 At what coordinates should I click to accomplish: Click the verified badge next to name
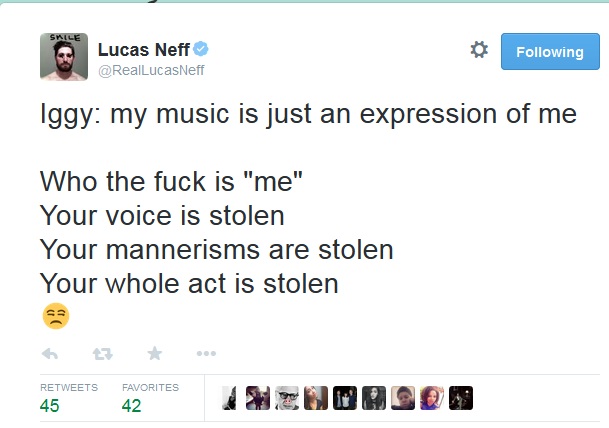pyautogui.click(x=201, y=49)
